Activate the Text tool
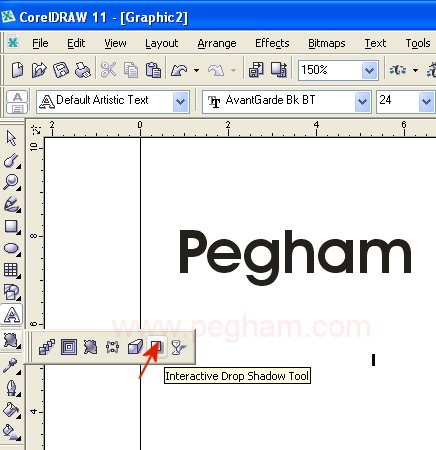This screenshot has width=436, height=450. pyautogui.click(x=12, y=314)
